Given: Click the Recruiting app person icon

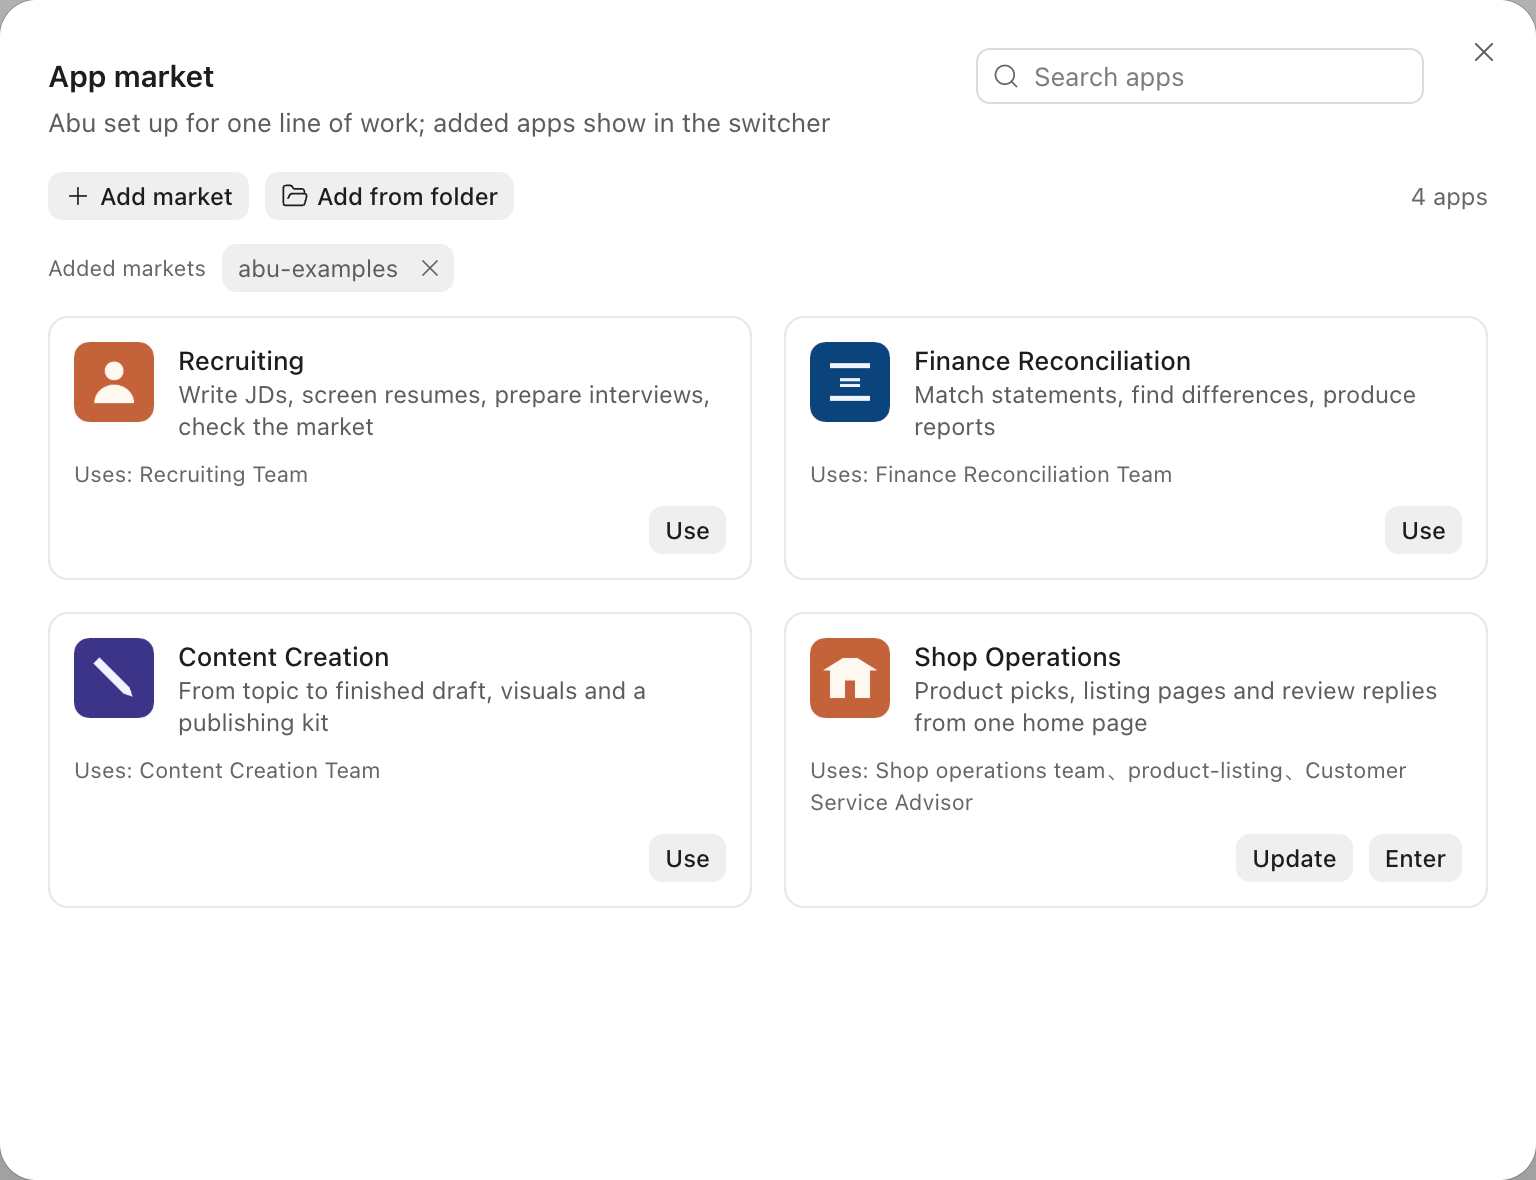Looking at the screenshot, I should point(114,382).
